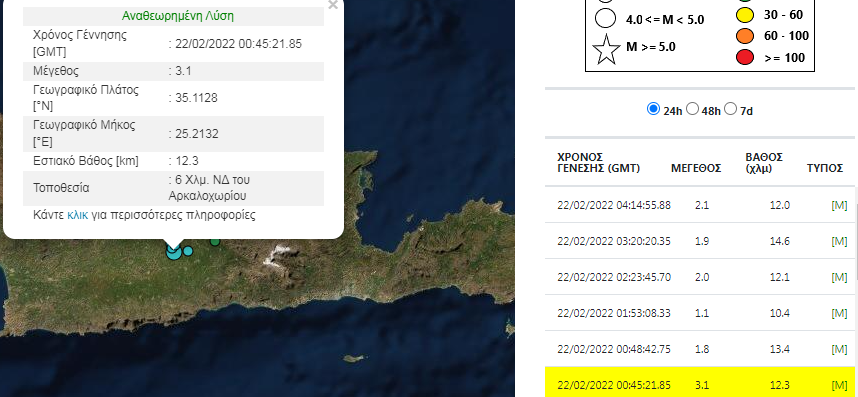Open the κλικ link for more information
Screen dimensions: 858x397
(x=77, y=214)
